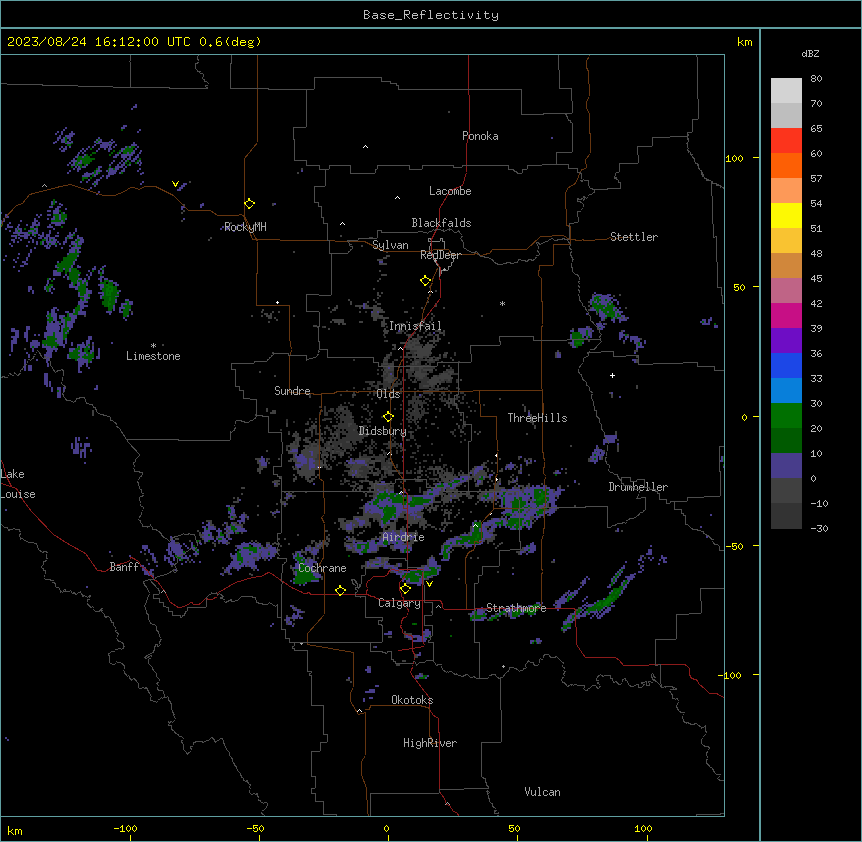The image size is (862, 842).
Task: Click the Stettler town label
Action: pos(634,237)
